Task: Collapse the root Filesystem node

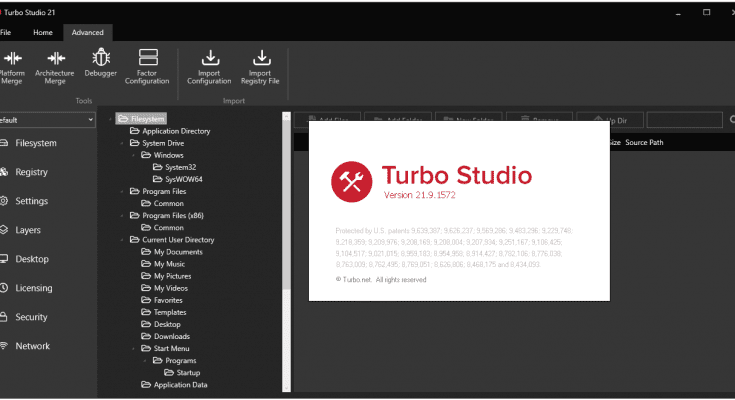Action: [111, 119]
